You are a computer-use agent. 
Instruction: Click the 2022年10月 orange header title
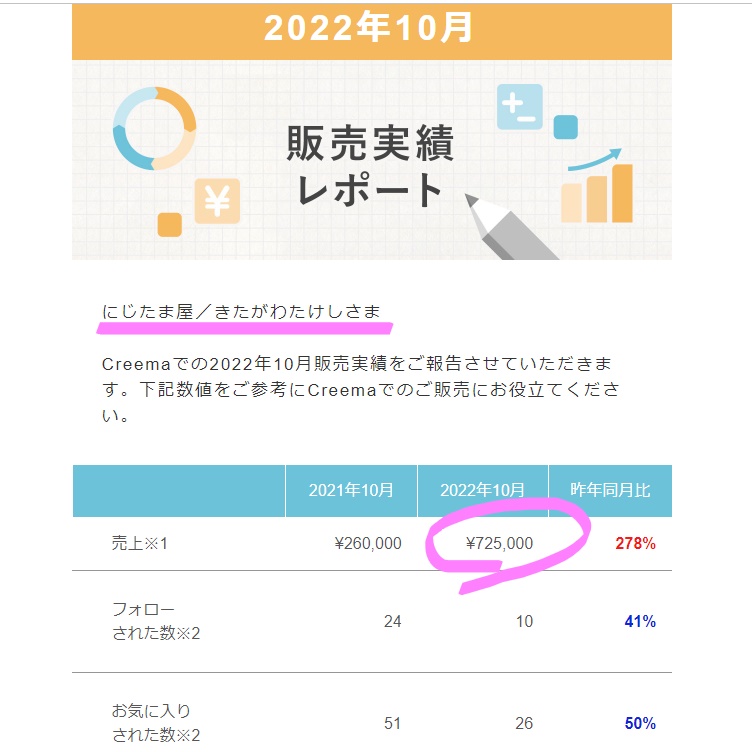coord(368,28)
